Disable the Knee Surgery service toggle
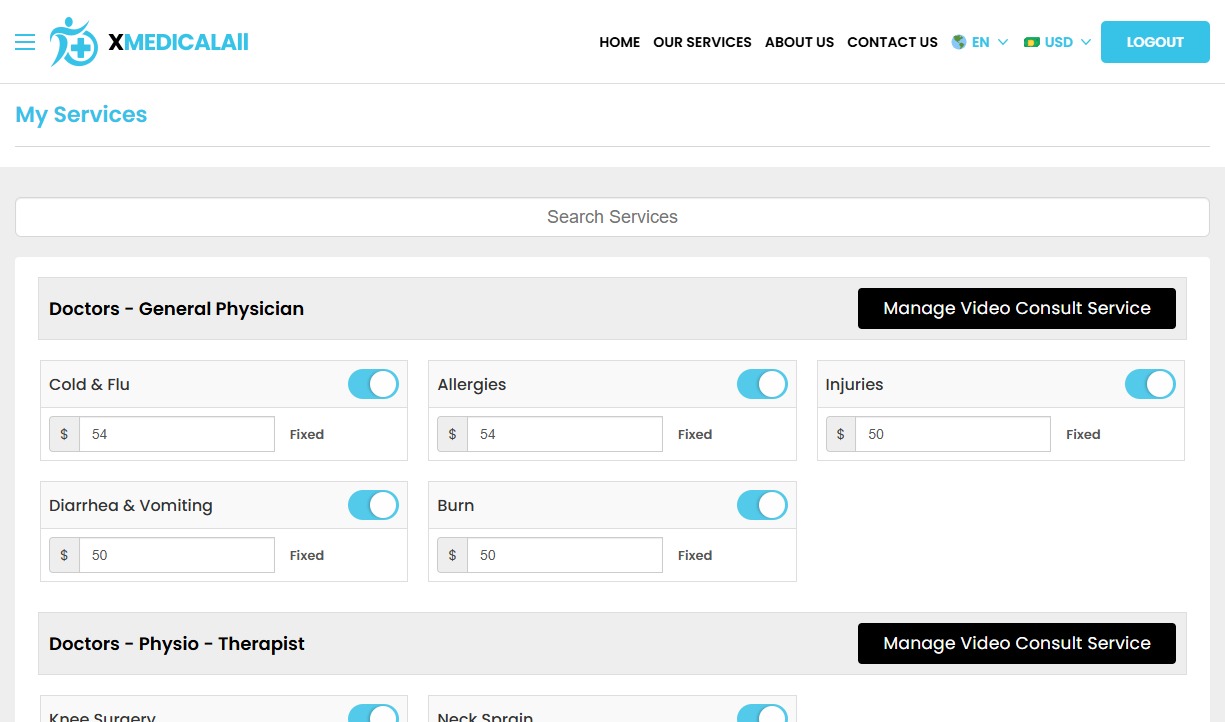This screenshot has height=722, width=1225. (373, 715)
